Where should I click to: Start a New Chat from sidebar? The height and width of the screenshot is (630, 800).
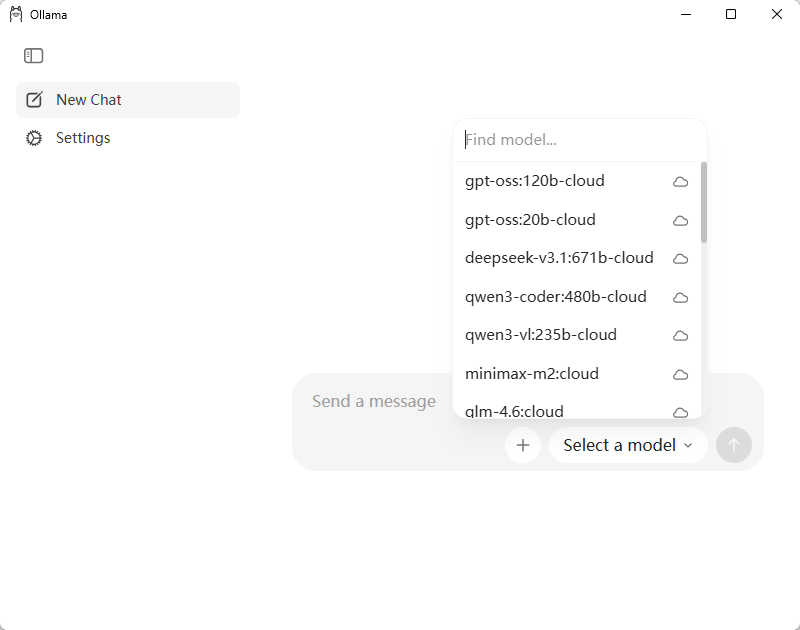coord(89,100)
